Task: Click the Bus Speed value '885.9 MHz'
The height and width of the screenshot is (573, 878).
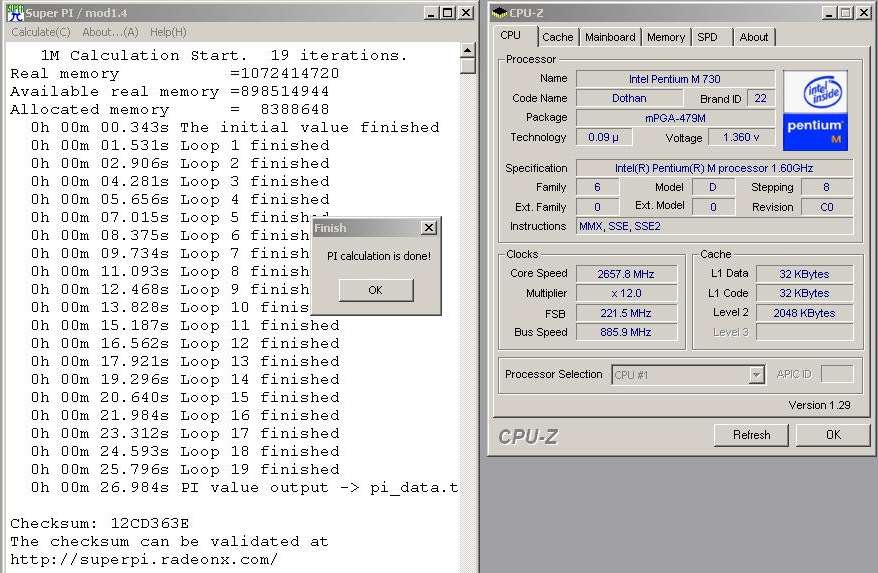Action: [626, 332]
